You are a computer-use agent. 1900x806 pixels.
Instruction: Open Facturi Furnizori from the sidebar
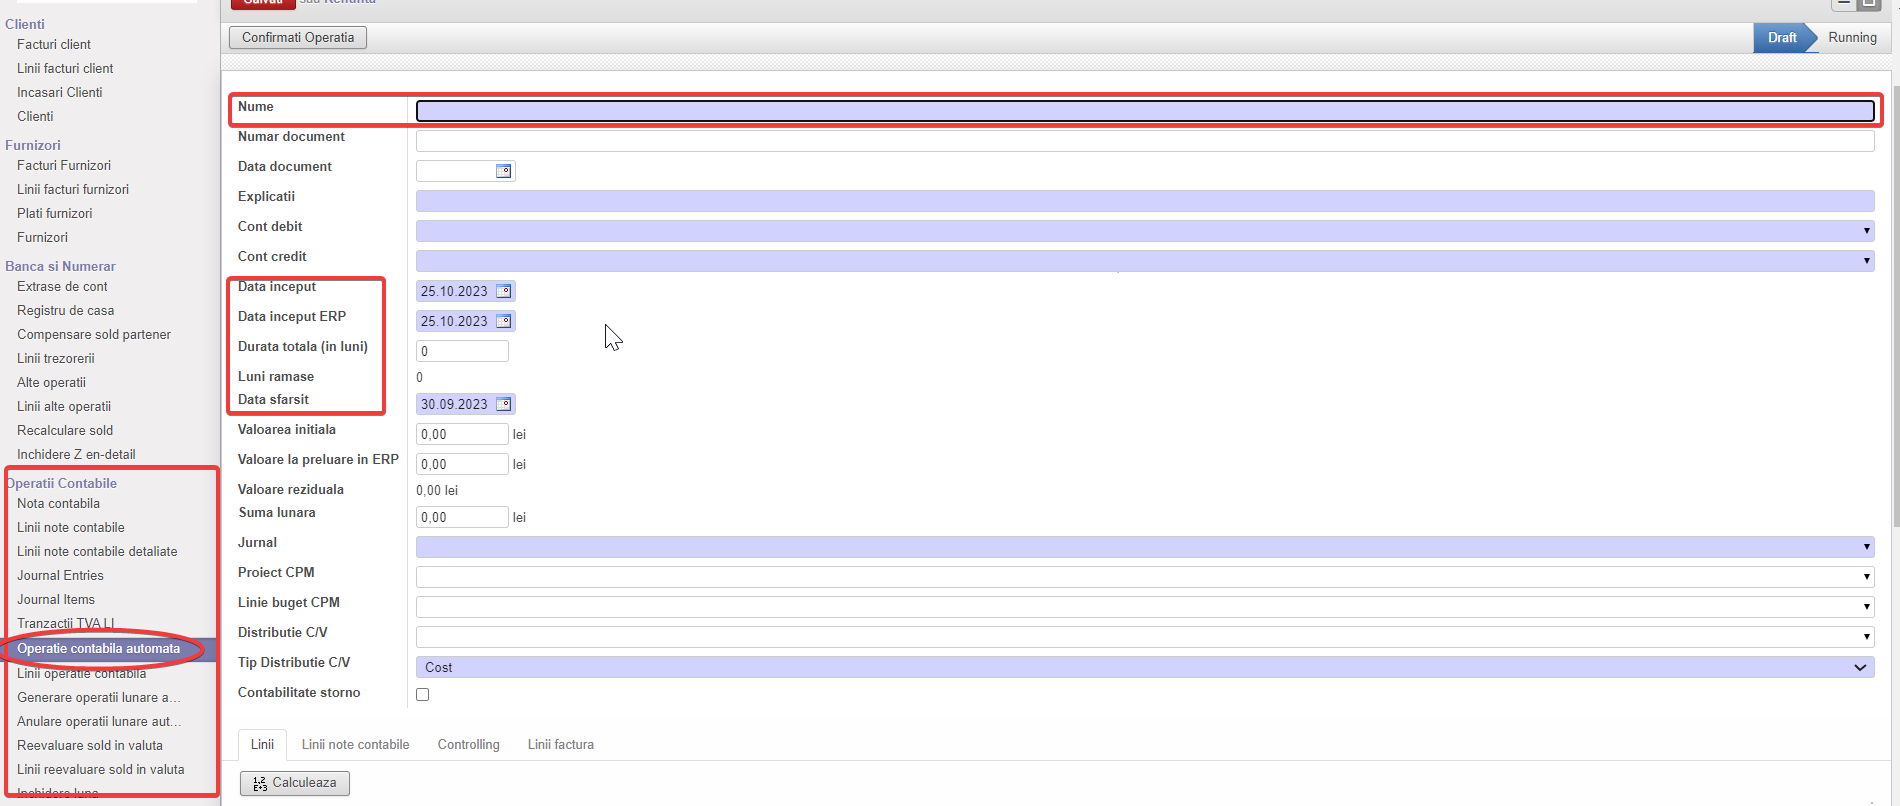pos(64,166)
